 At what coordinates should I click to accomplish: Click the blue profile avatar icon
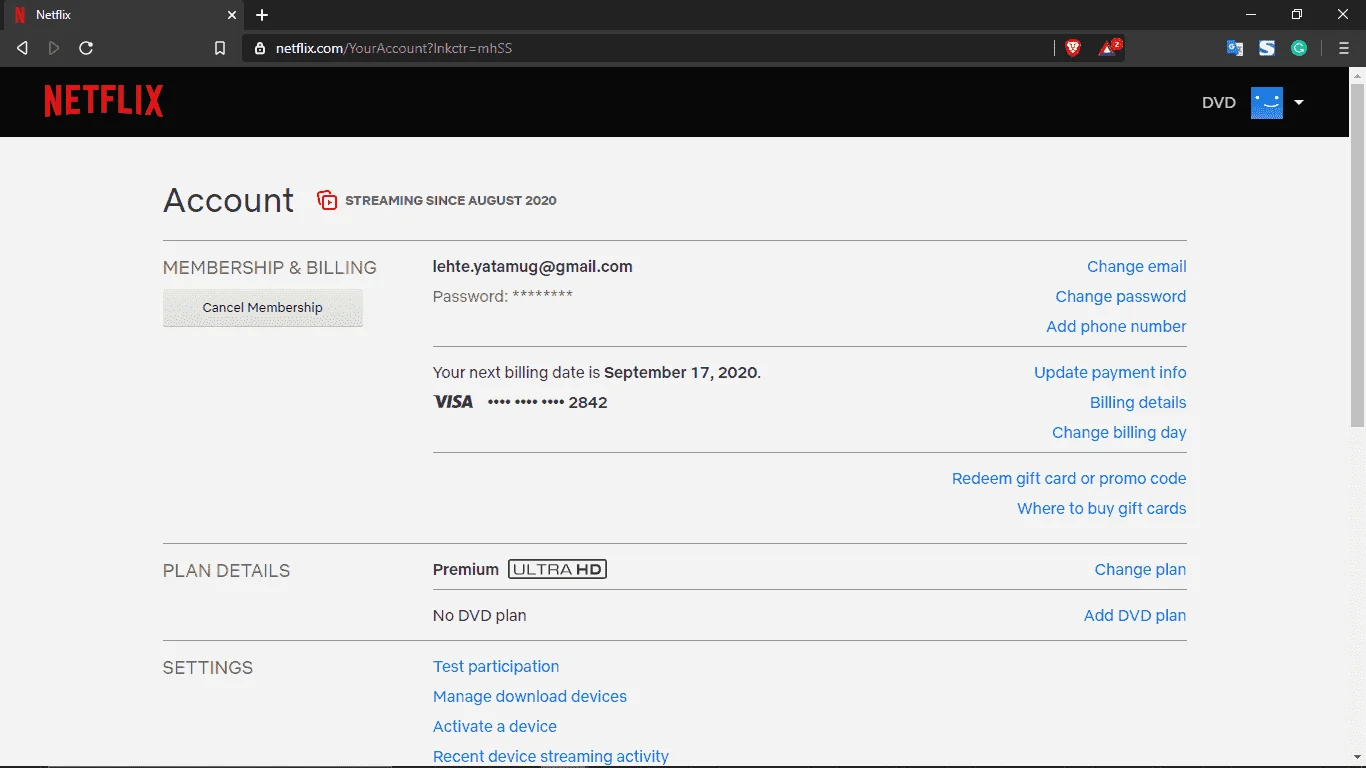click(x=1267, y=102)
